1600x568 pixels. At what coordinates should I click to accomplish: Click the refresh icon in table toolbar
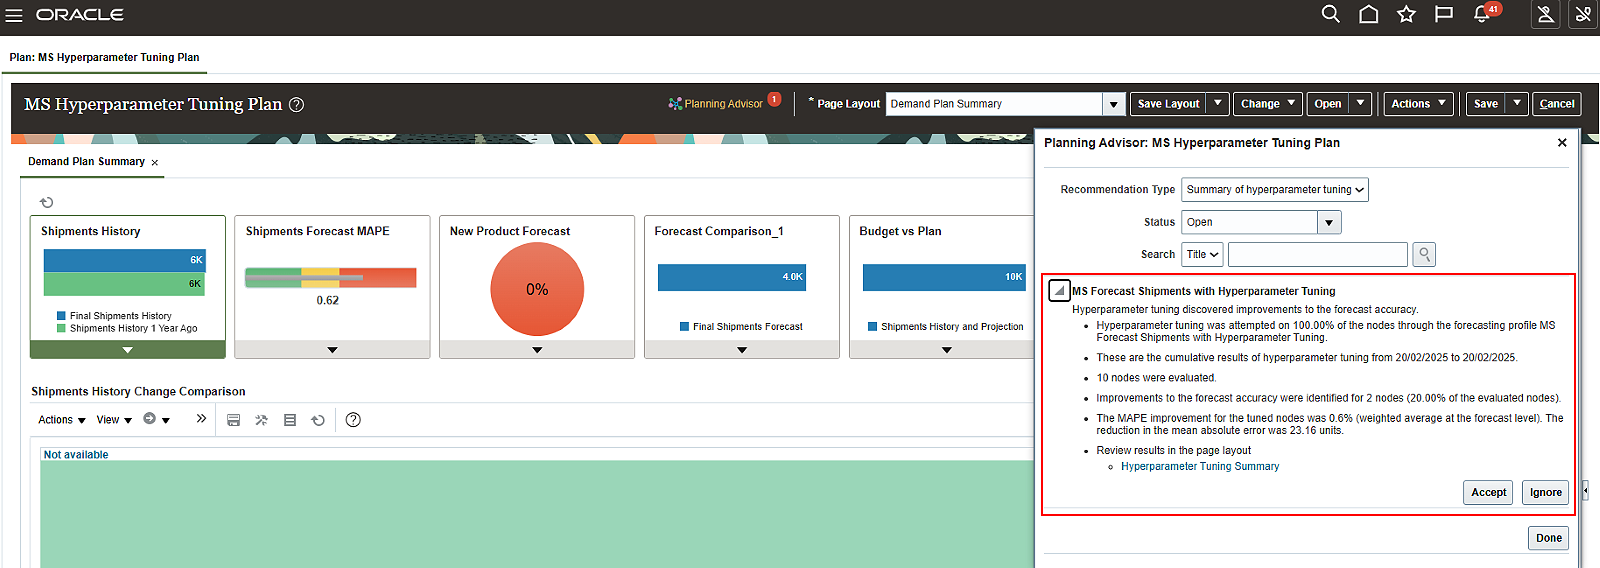coord(318,420)
